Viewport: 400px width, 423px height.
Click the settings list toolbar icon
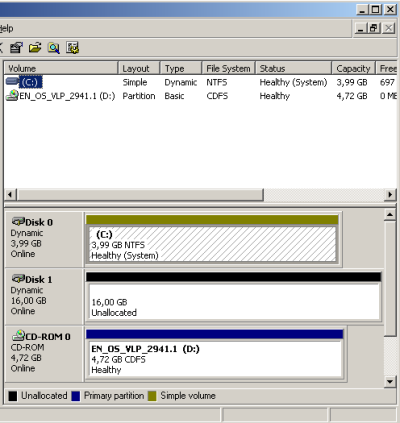(x=72, y=48)
